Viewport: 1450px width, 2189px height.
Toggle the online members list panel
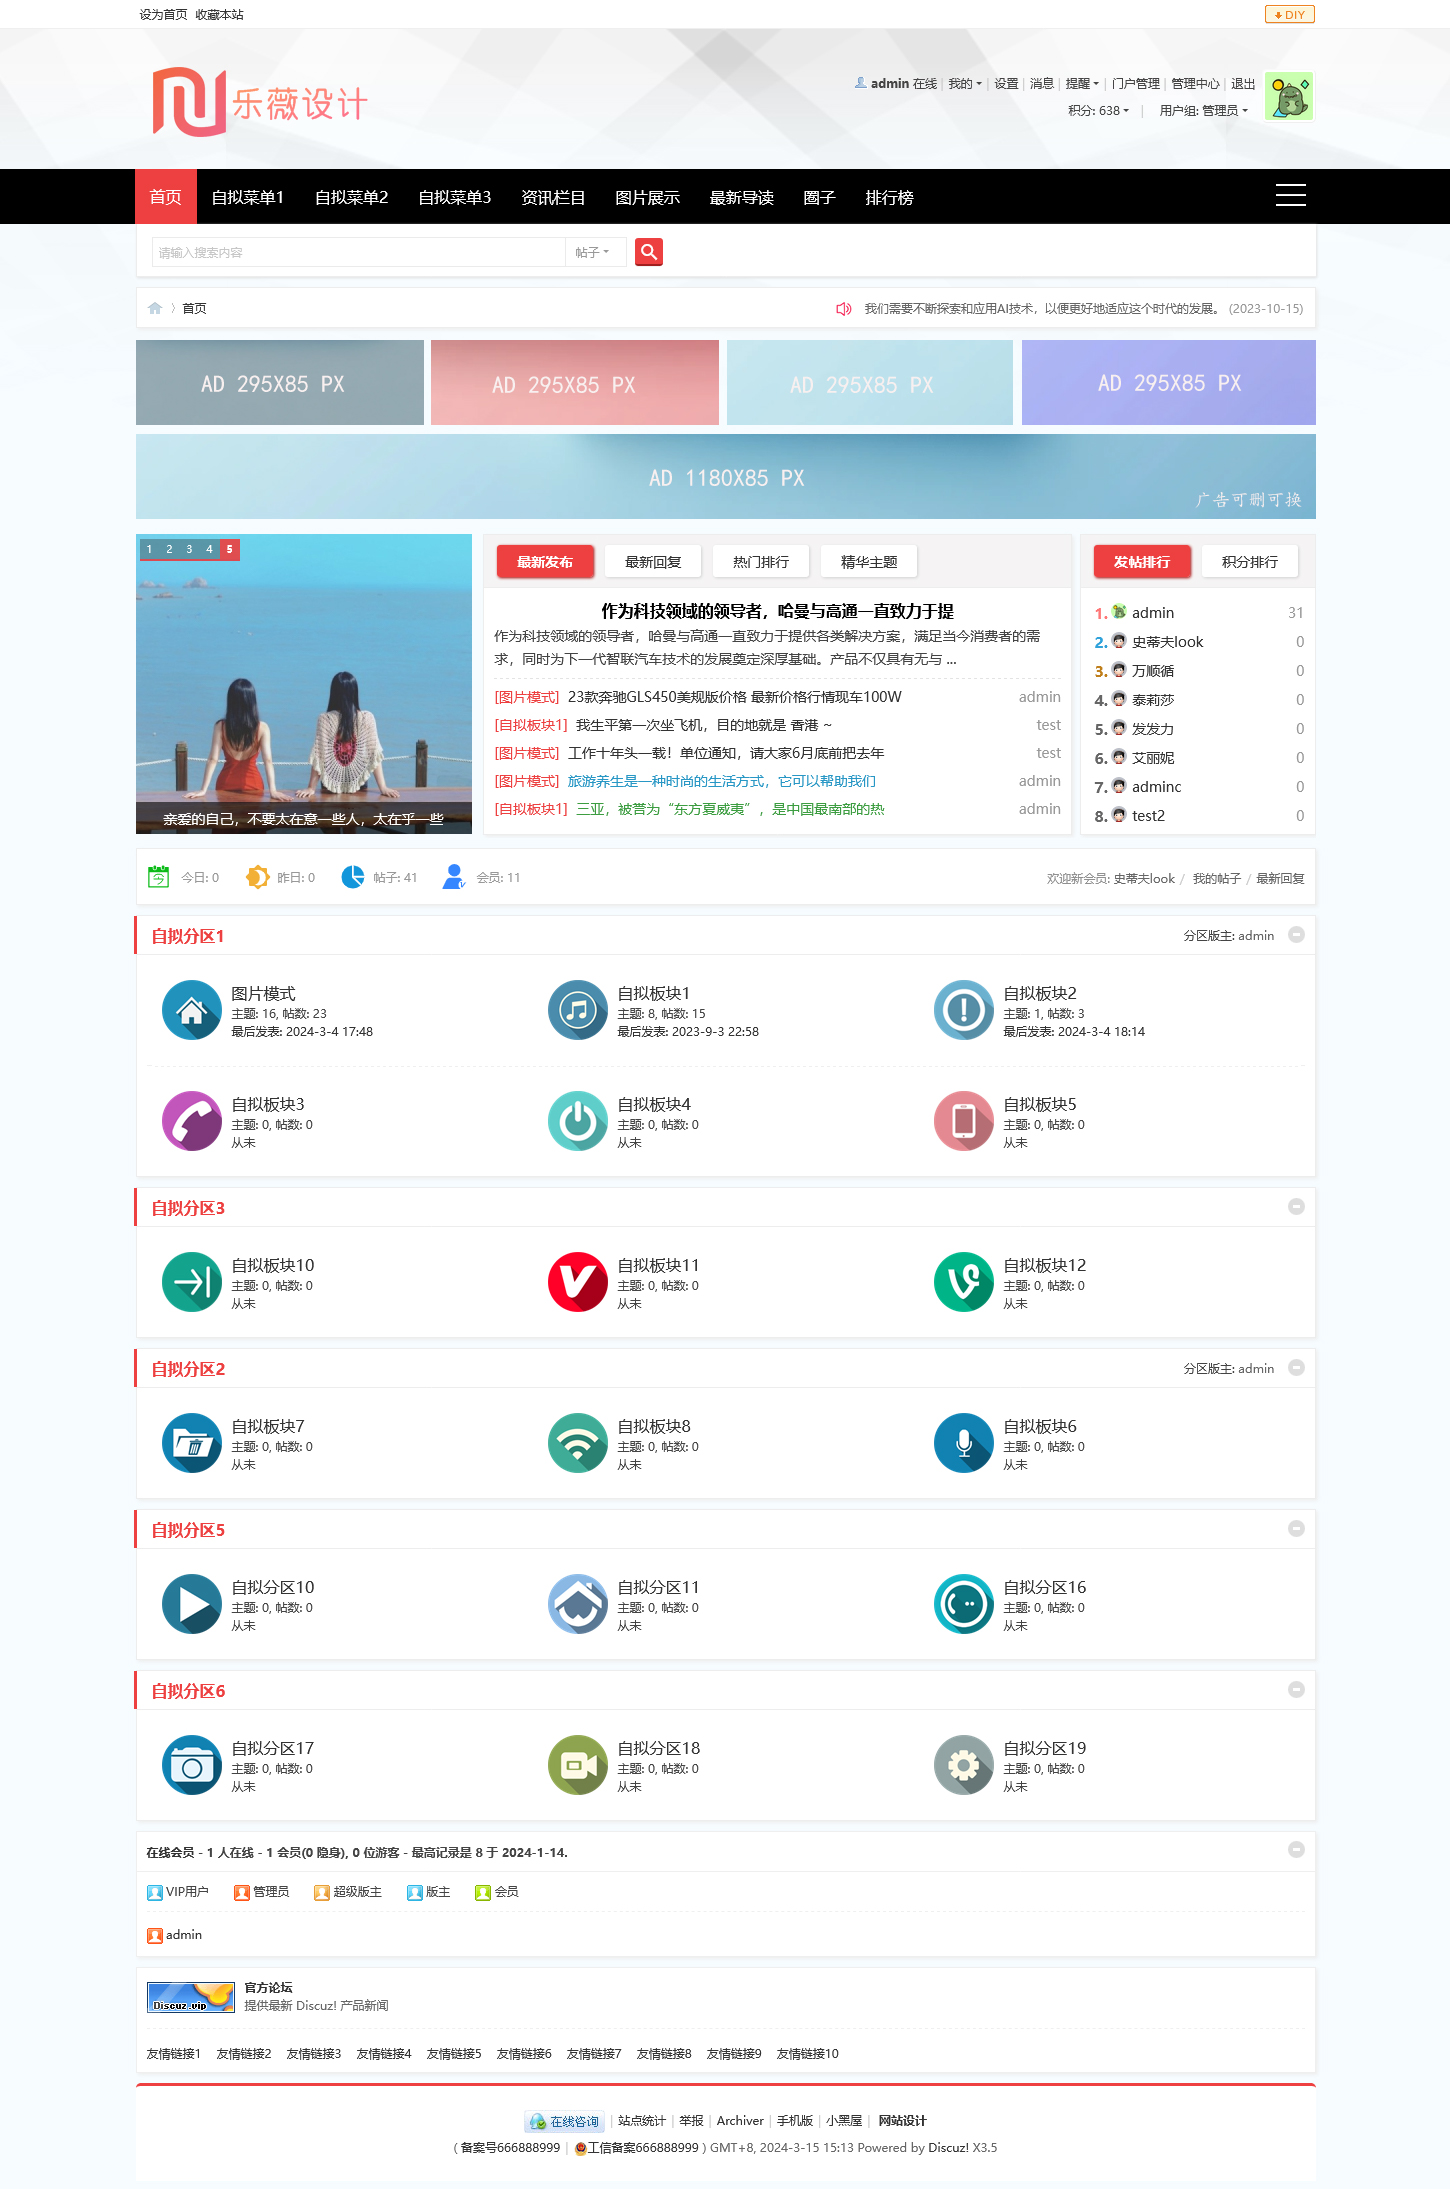pyautogui.click(x=1296, y=1850)
